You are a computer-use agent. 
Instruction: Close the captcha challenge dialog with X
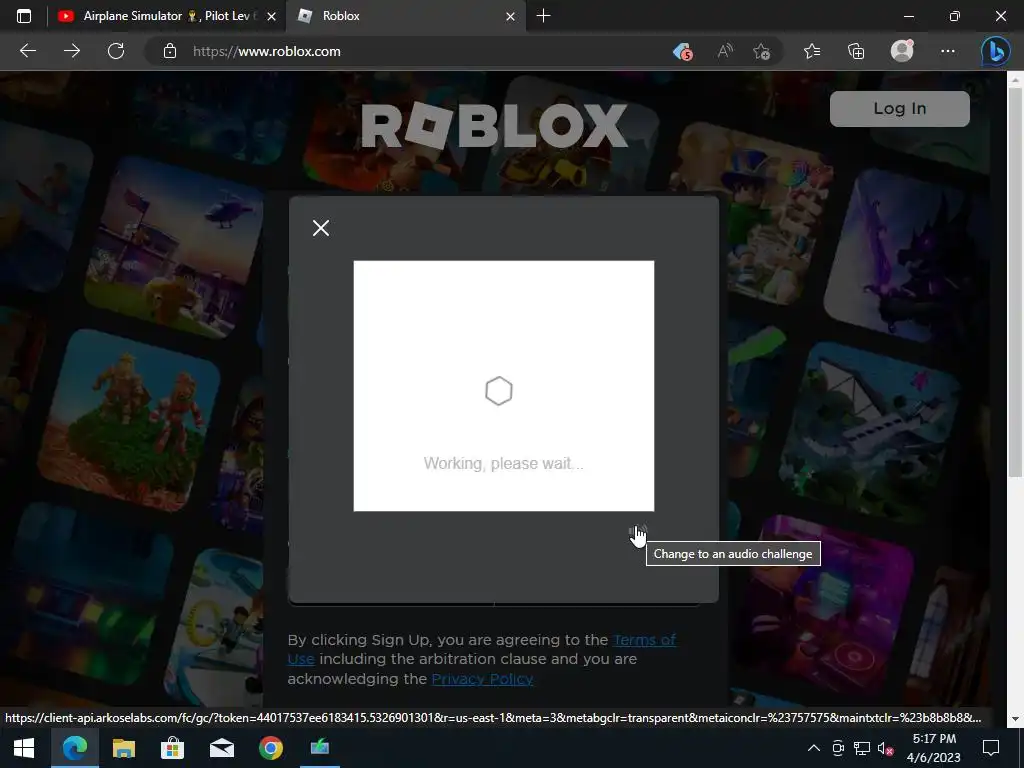[321, 228]
